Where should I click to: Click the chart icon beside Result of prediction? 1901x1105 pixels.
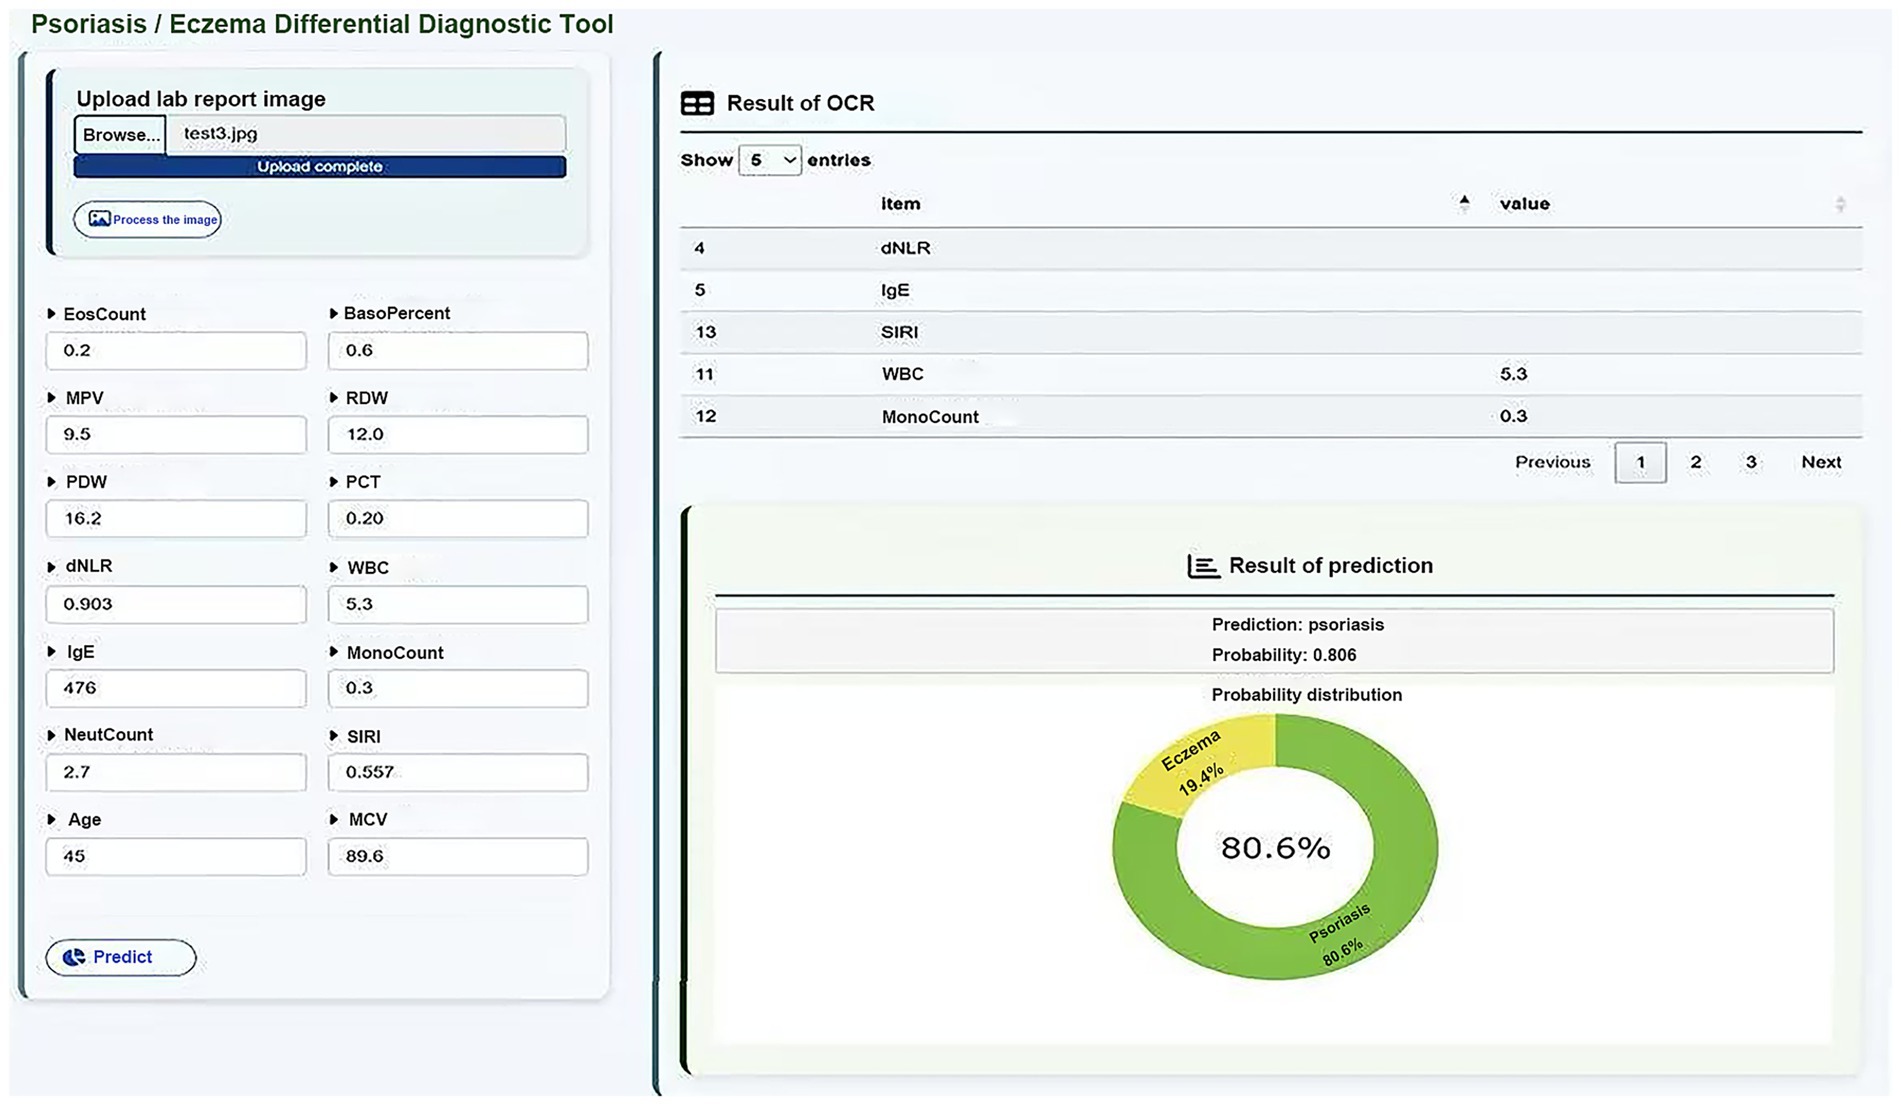1202,566
